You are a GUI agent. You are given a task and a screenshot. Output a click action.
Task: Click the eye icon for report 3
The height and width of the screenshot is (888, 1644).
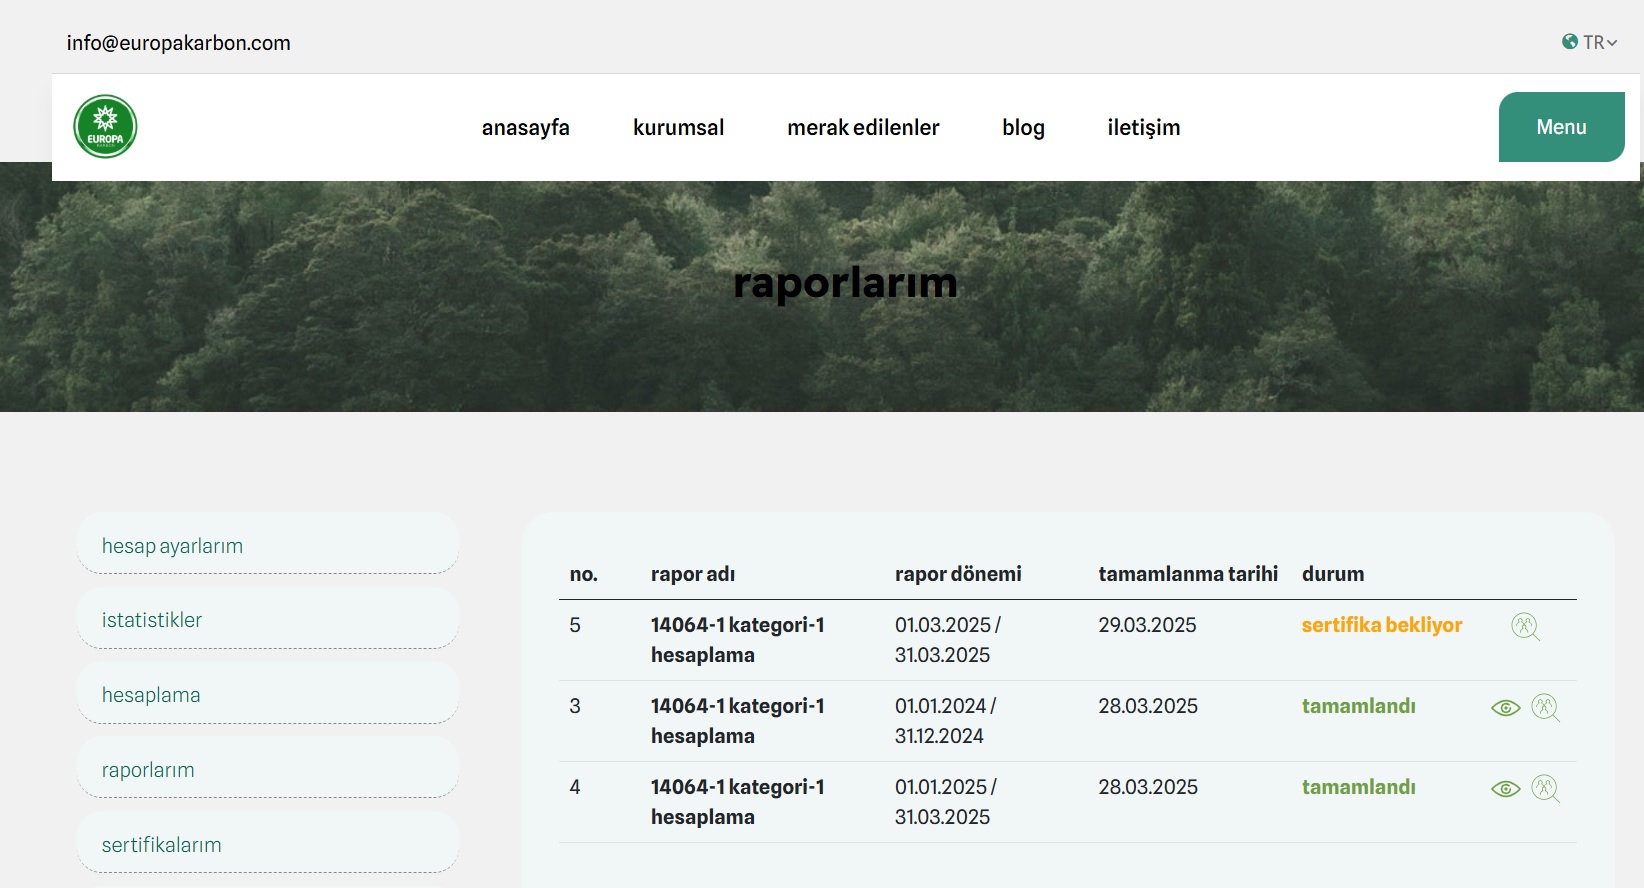(1505, 708)
